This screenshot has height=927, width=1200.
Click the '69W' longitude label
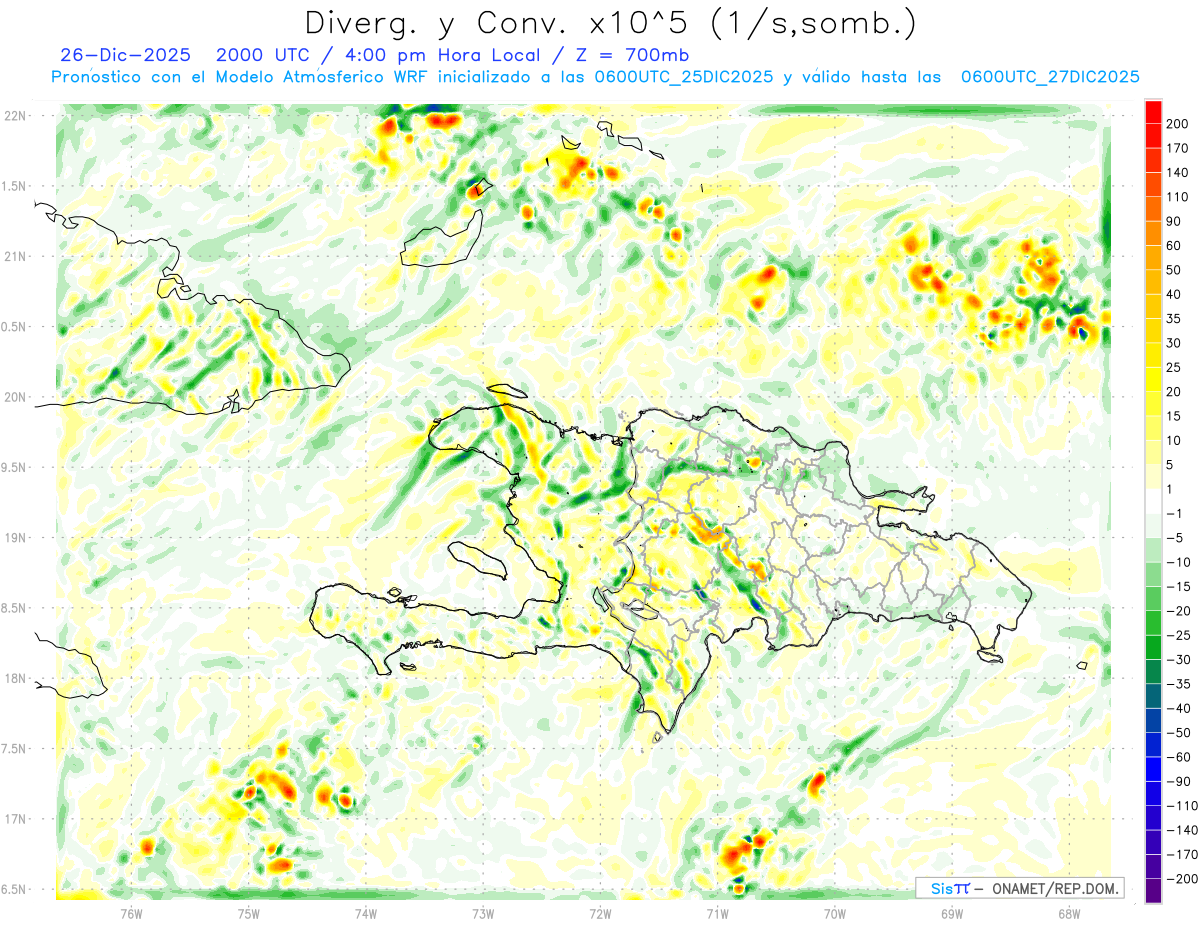coord(952,912)
